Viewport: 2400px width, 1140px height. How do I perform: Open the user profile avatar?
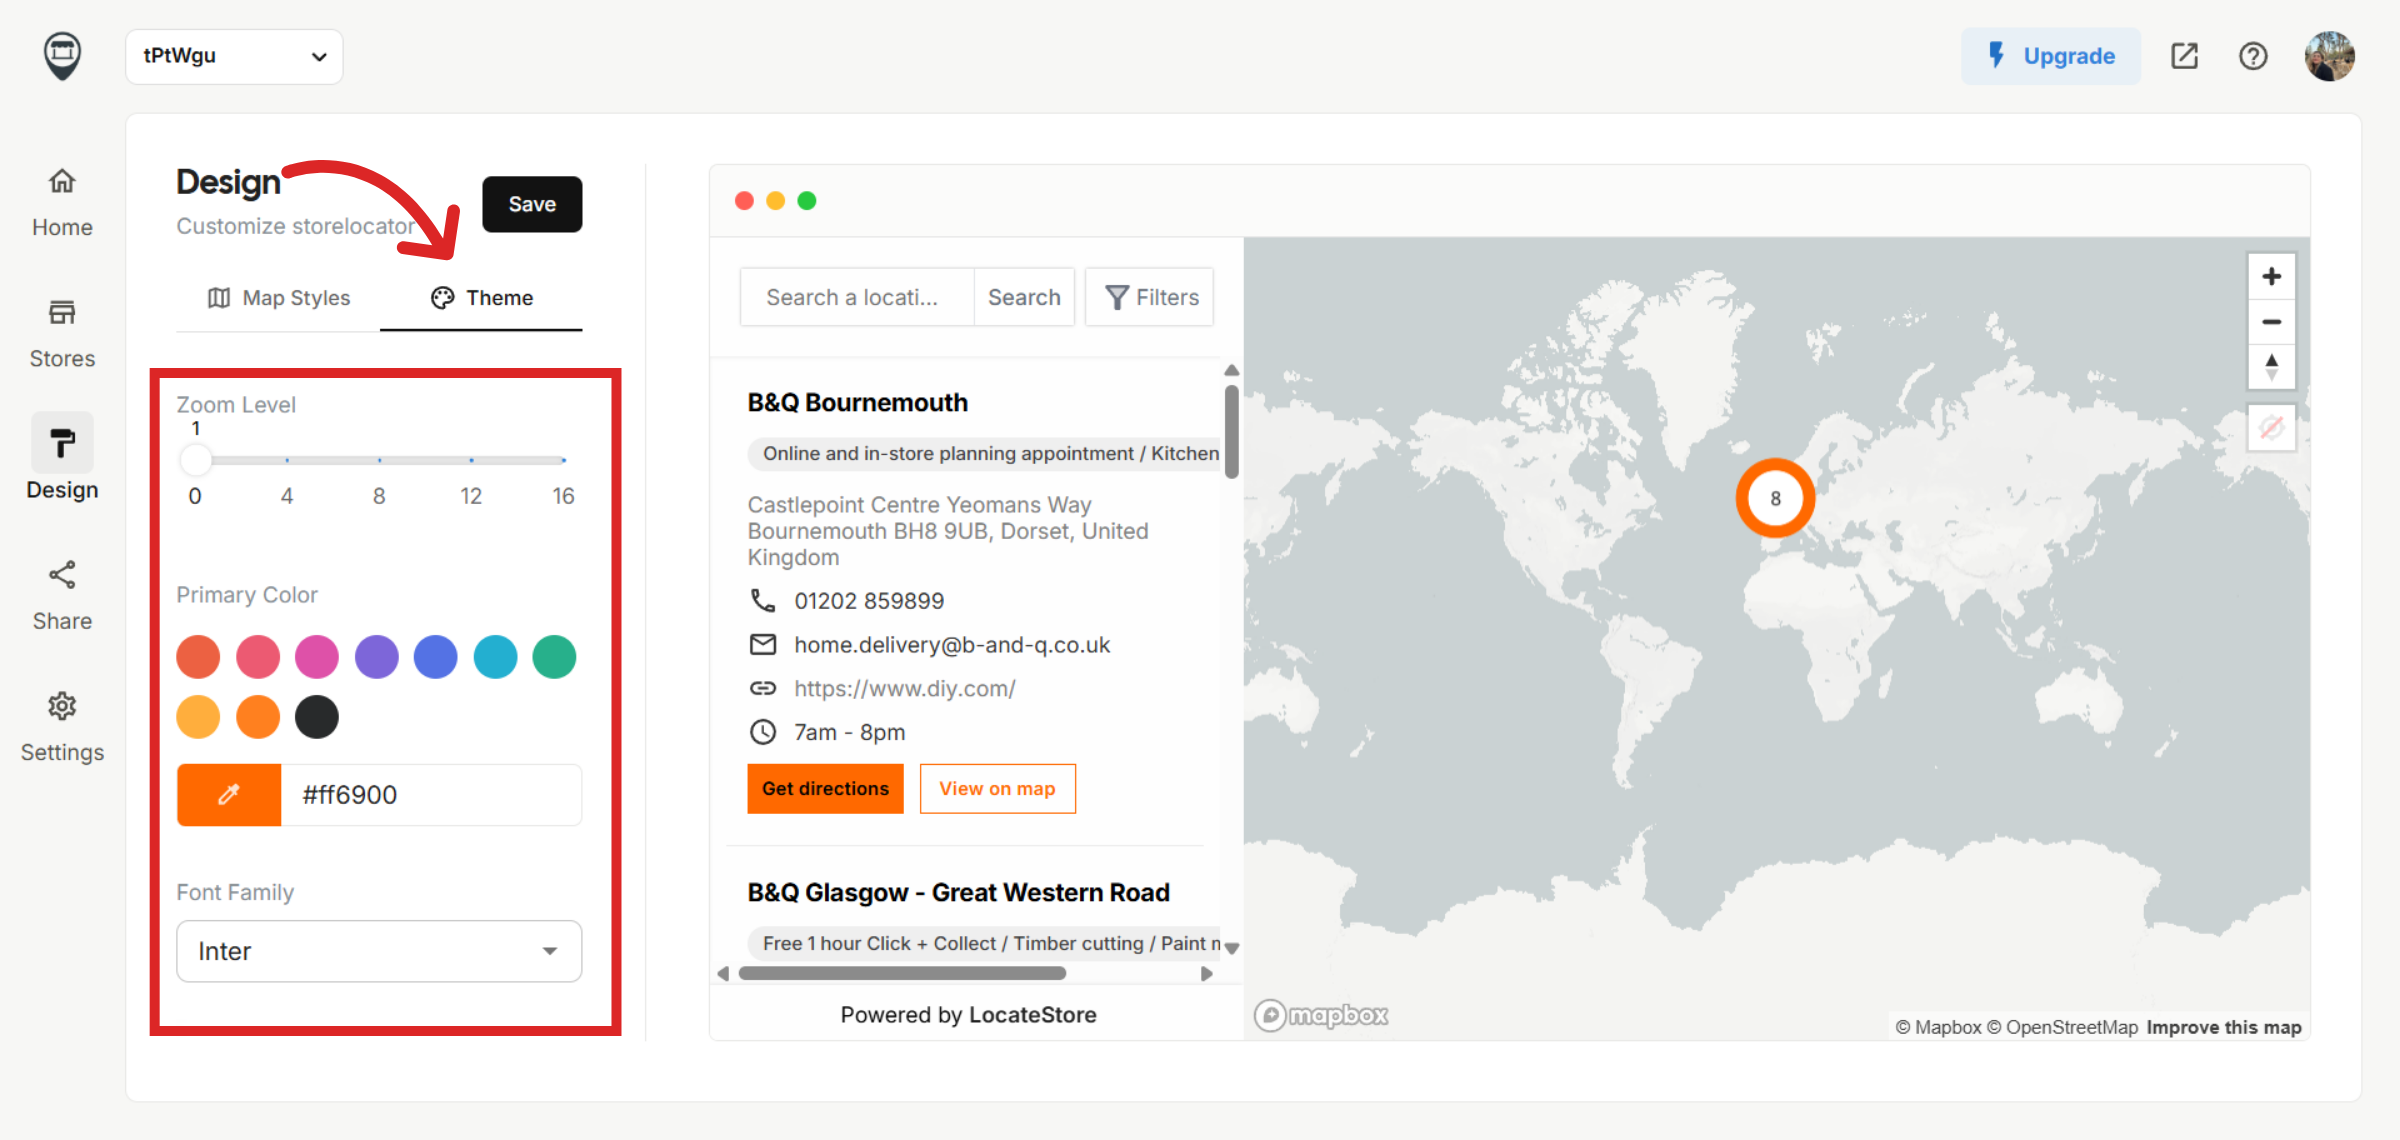[x=2330, y=56]
